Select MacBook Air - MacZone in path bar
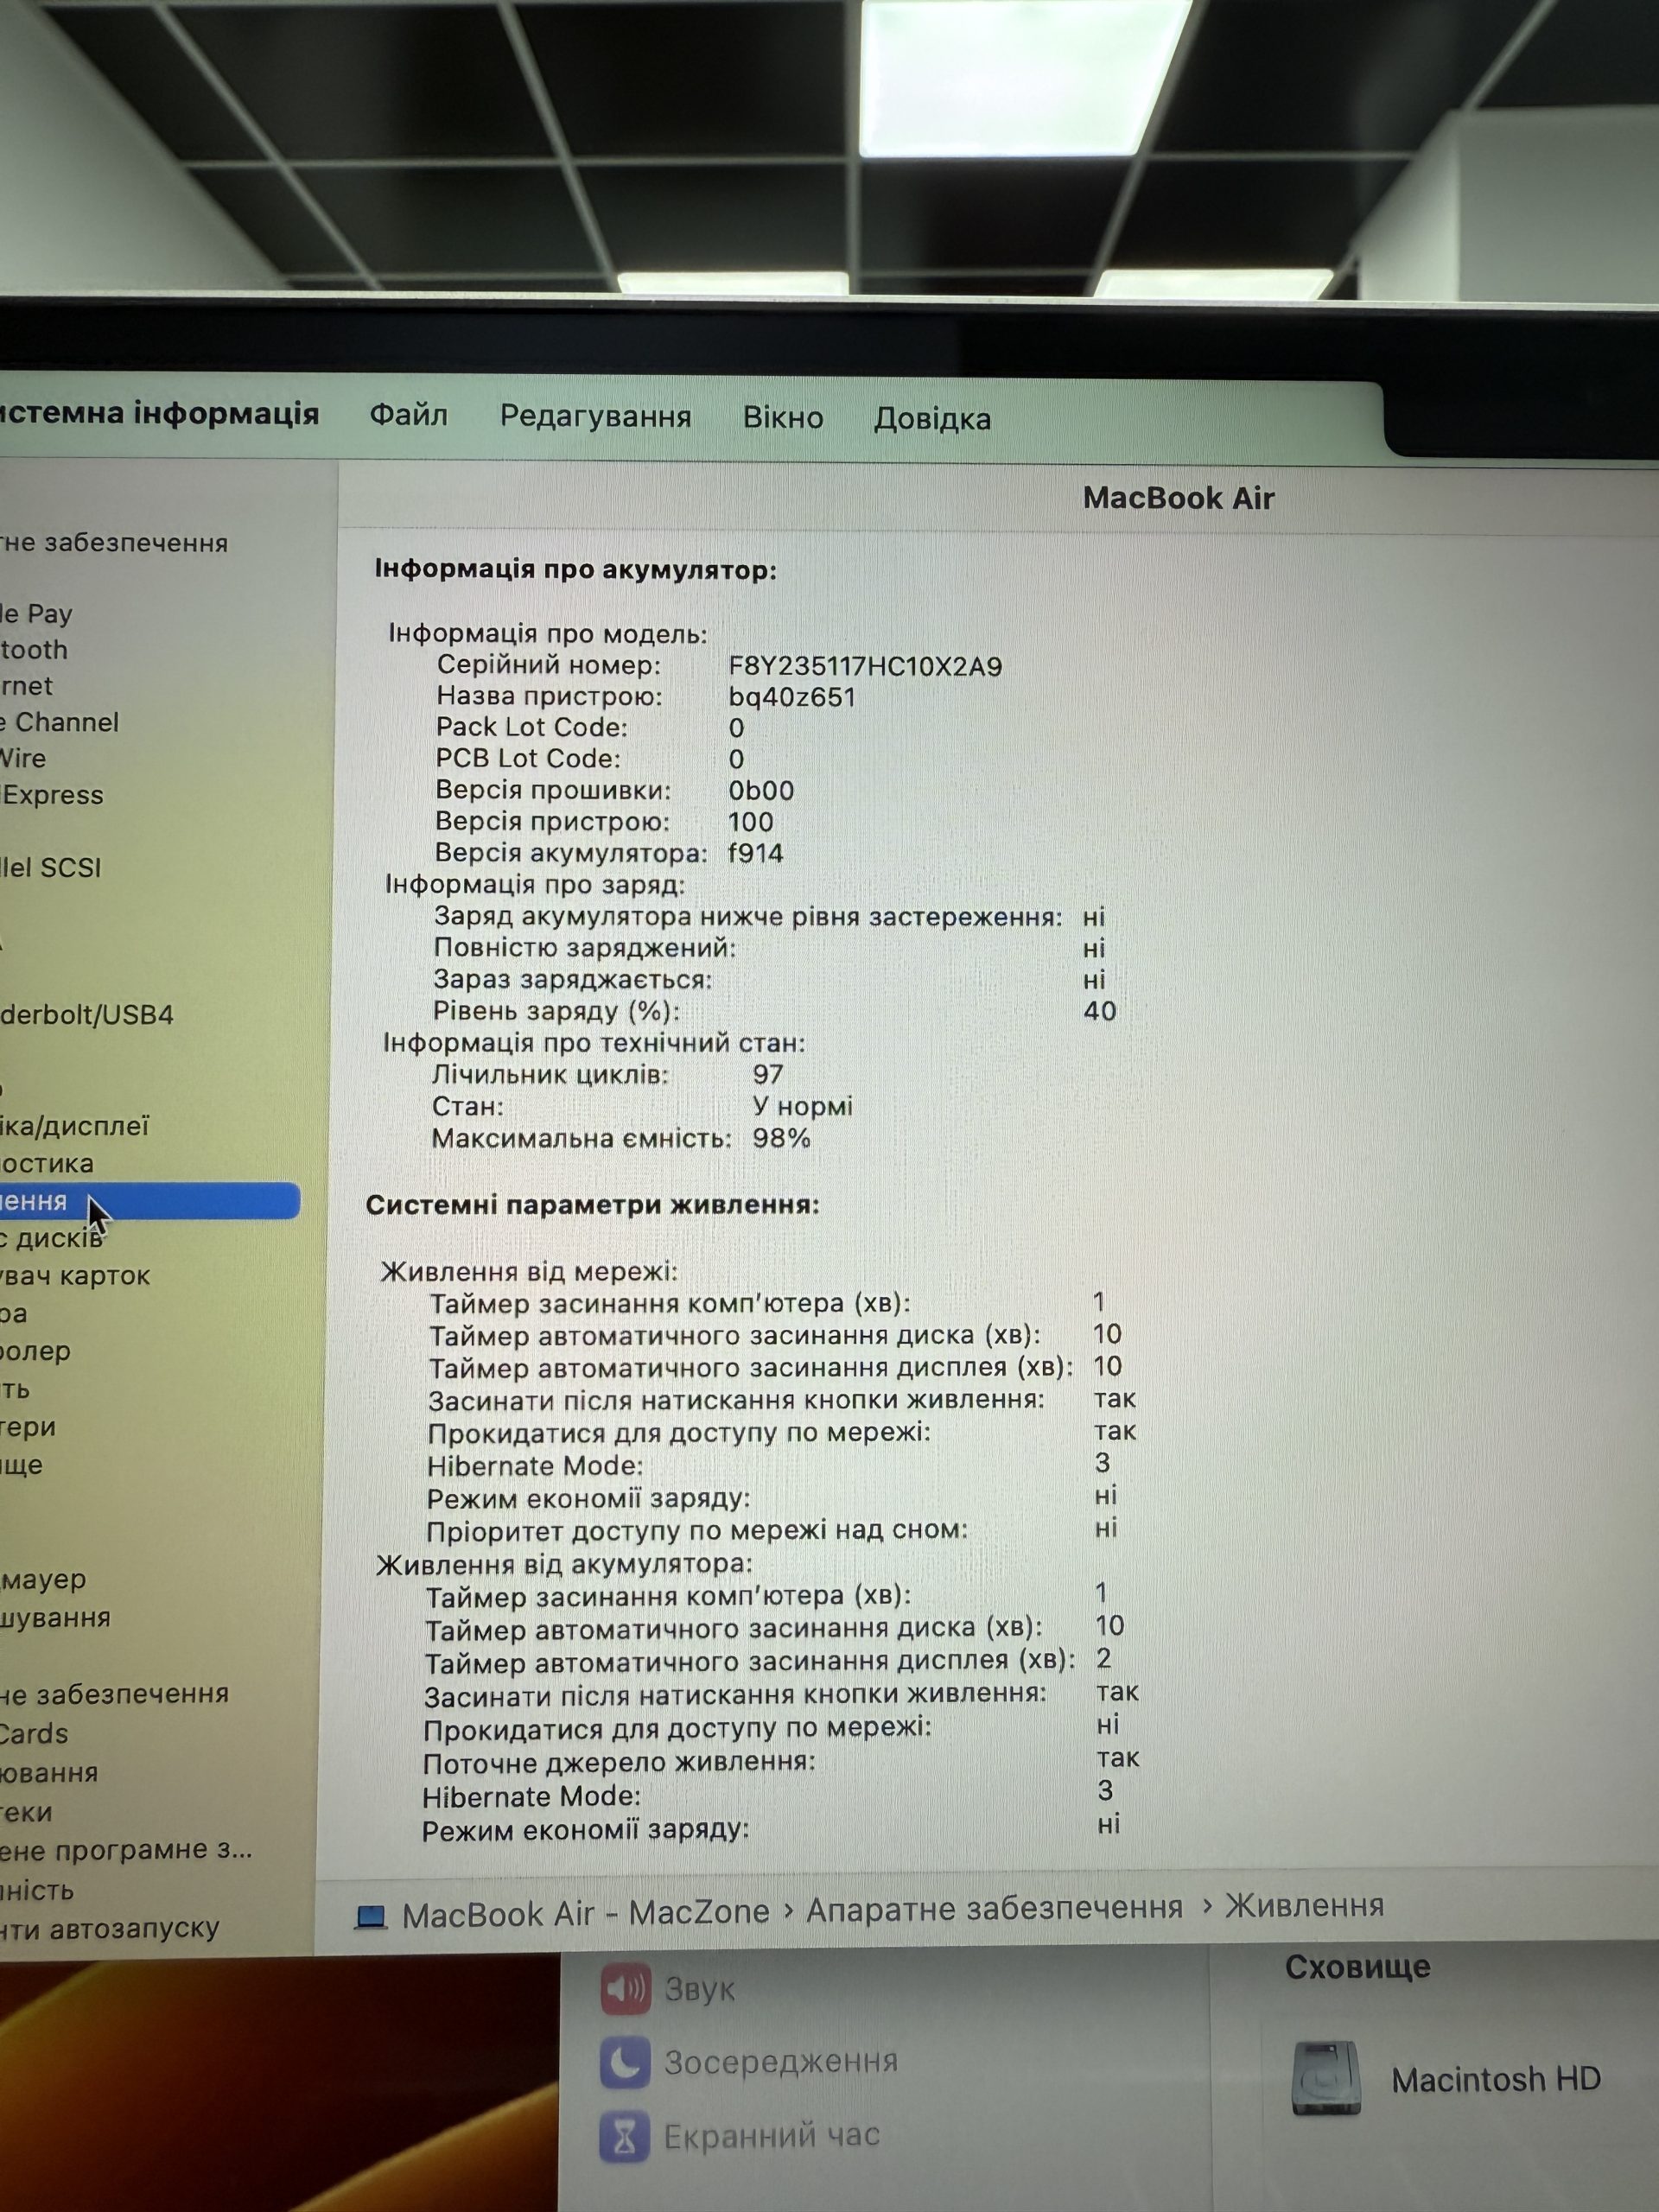 (x=585, y=1914)
